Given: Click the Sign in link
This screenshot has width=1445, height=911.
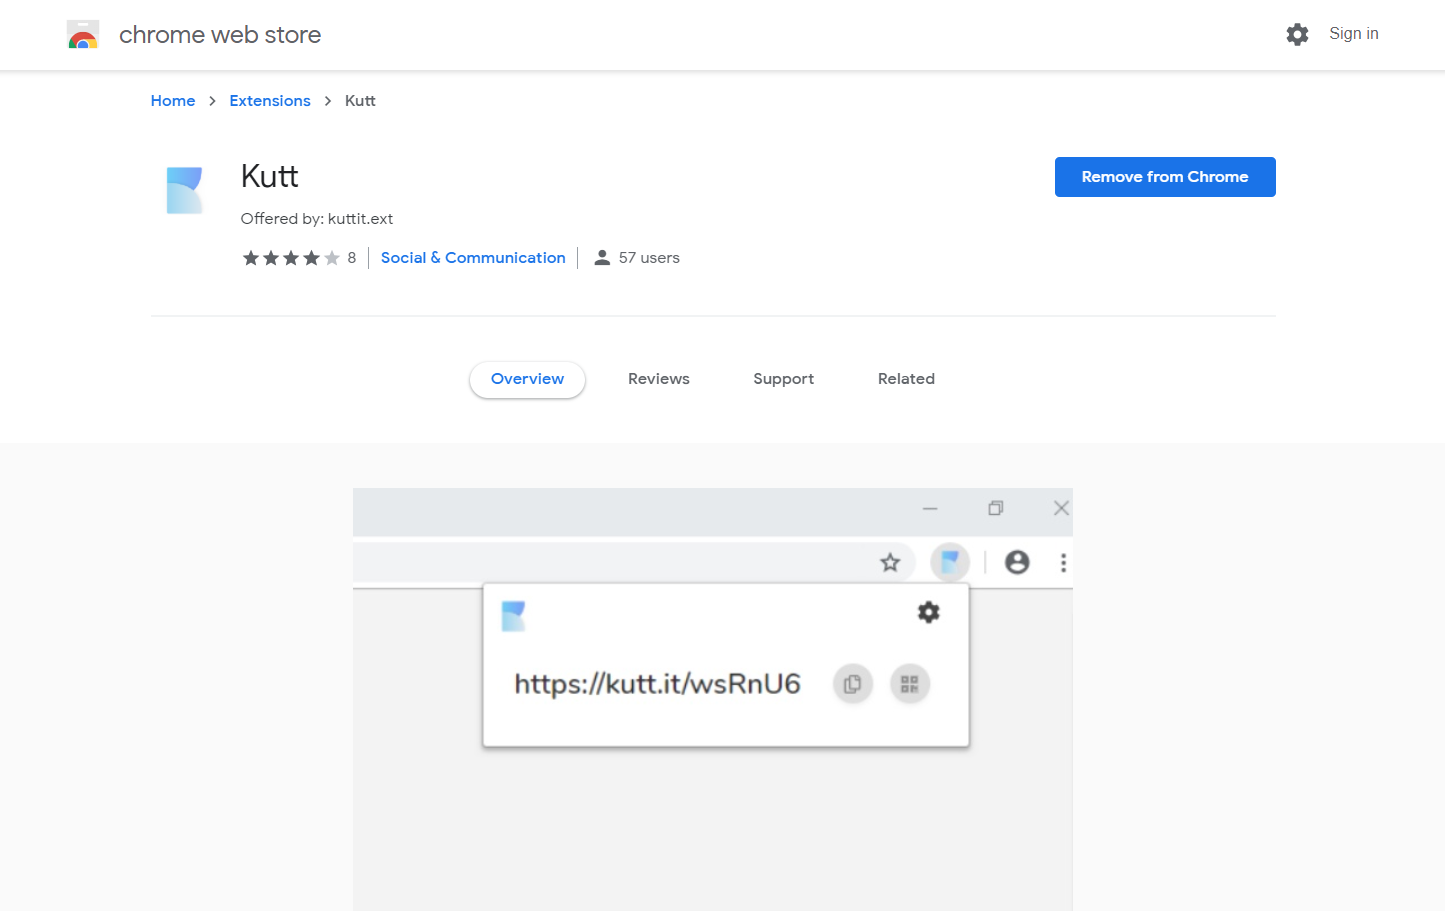Looking at the screenshot, I should 1353,34.
